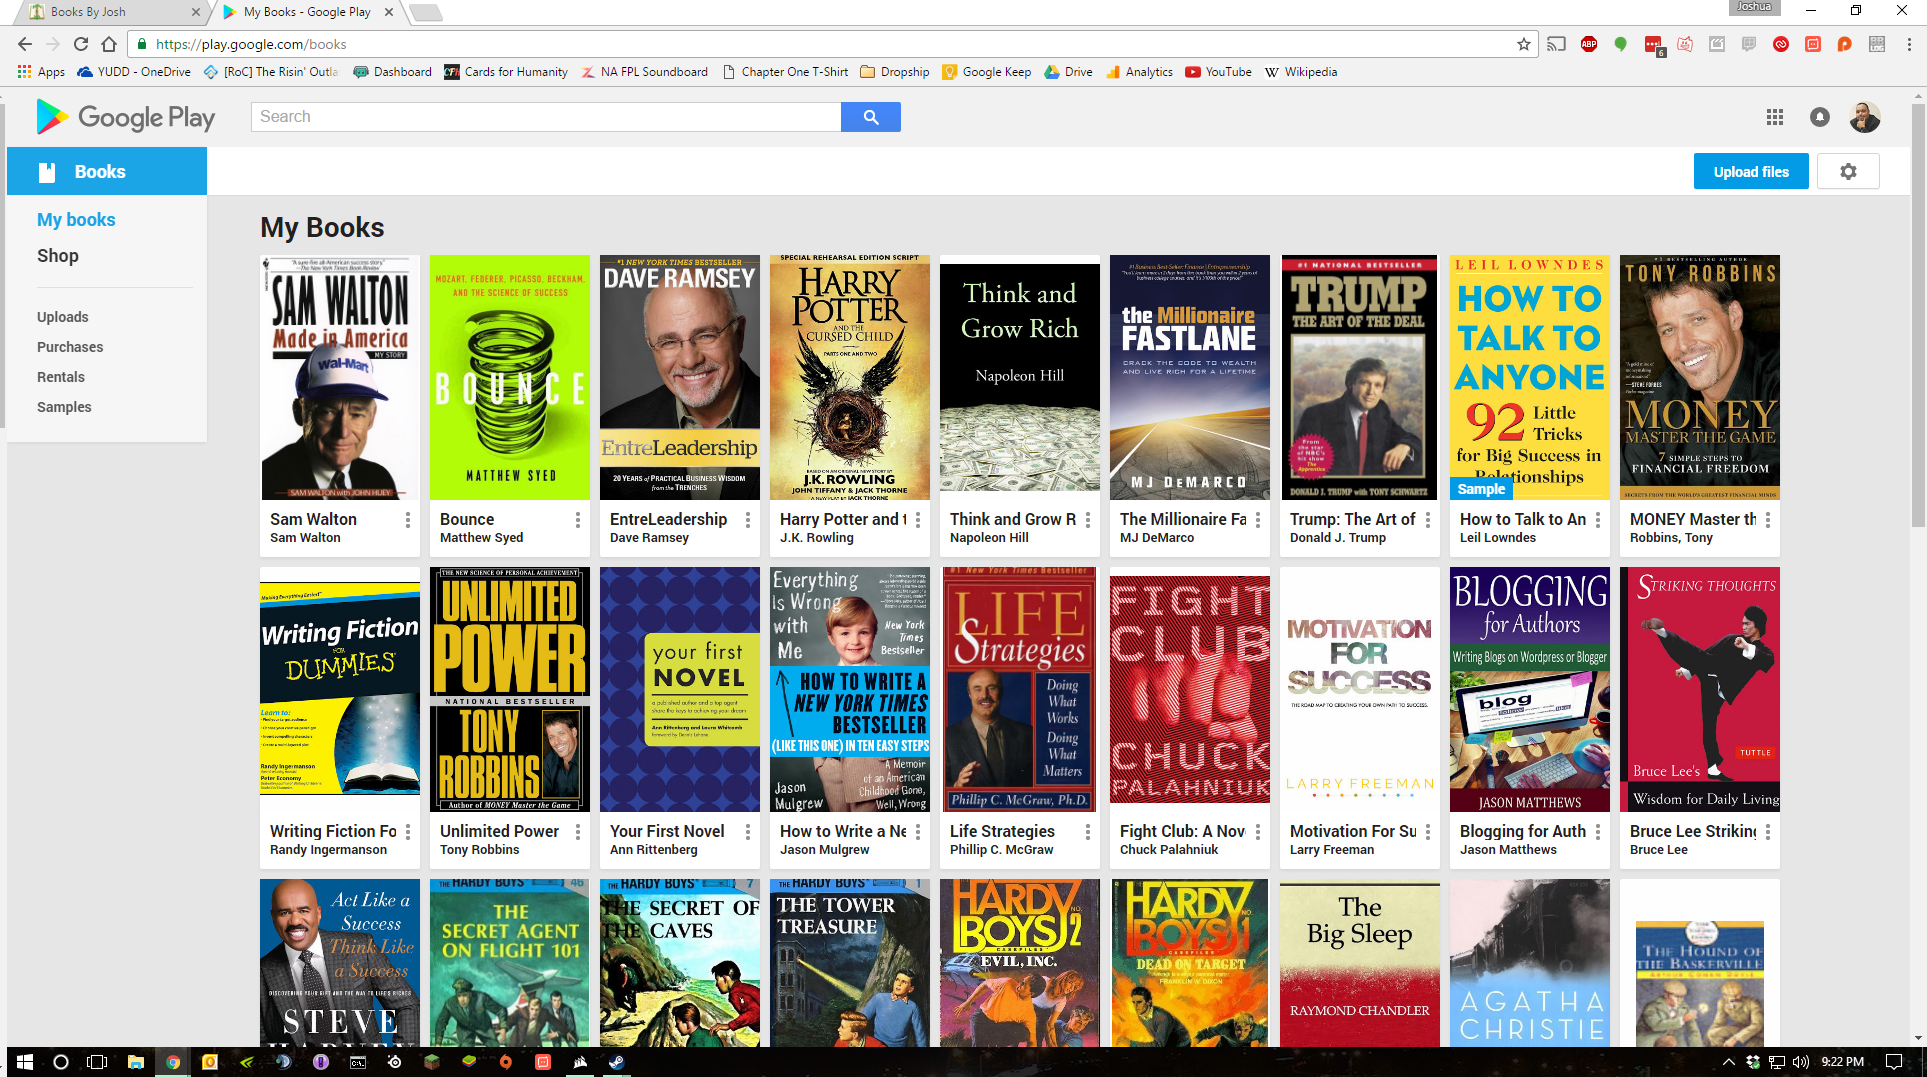Open the Google apps grid icon
The image size is (1927, 1077).
coord(1775,117)
